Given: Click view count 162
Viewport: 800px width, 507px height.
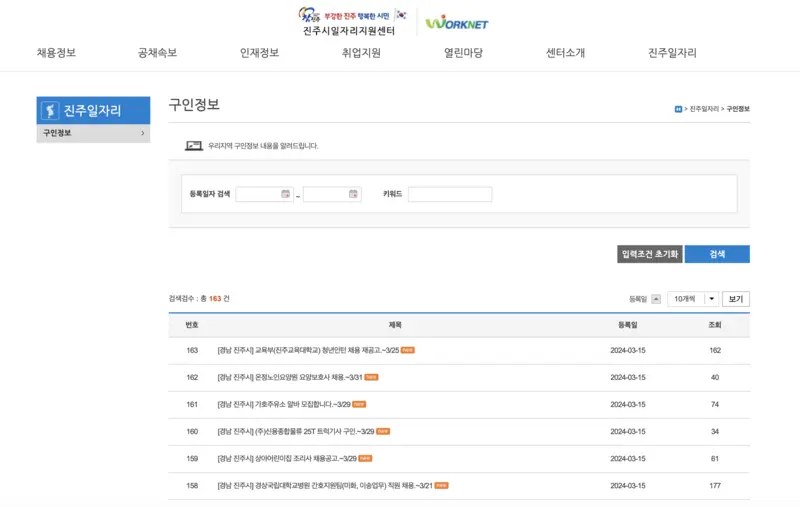Looking at the screenshot, I should 715,350.
